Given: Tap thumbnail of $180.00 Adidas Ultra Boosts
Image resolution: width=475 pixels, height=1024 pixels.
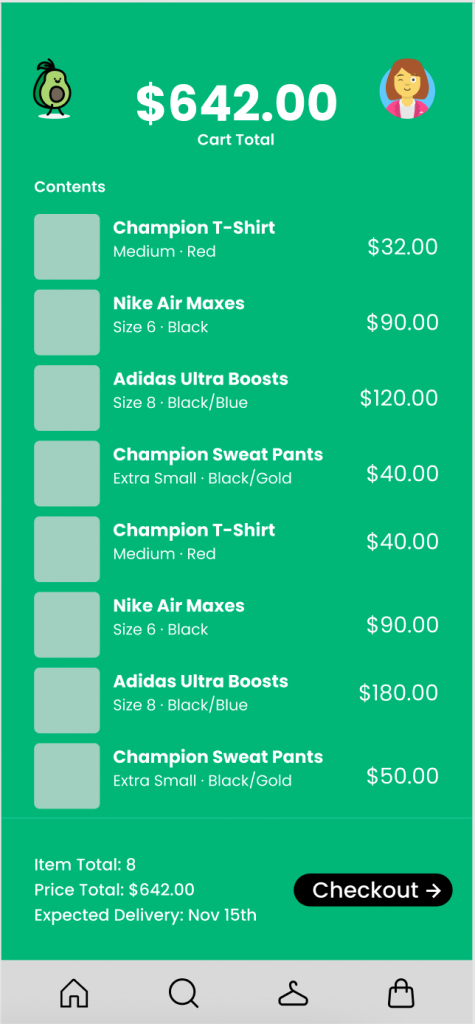Looking at the screenshot, I should [67, 700].
